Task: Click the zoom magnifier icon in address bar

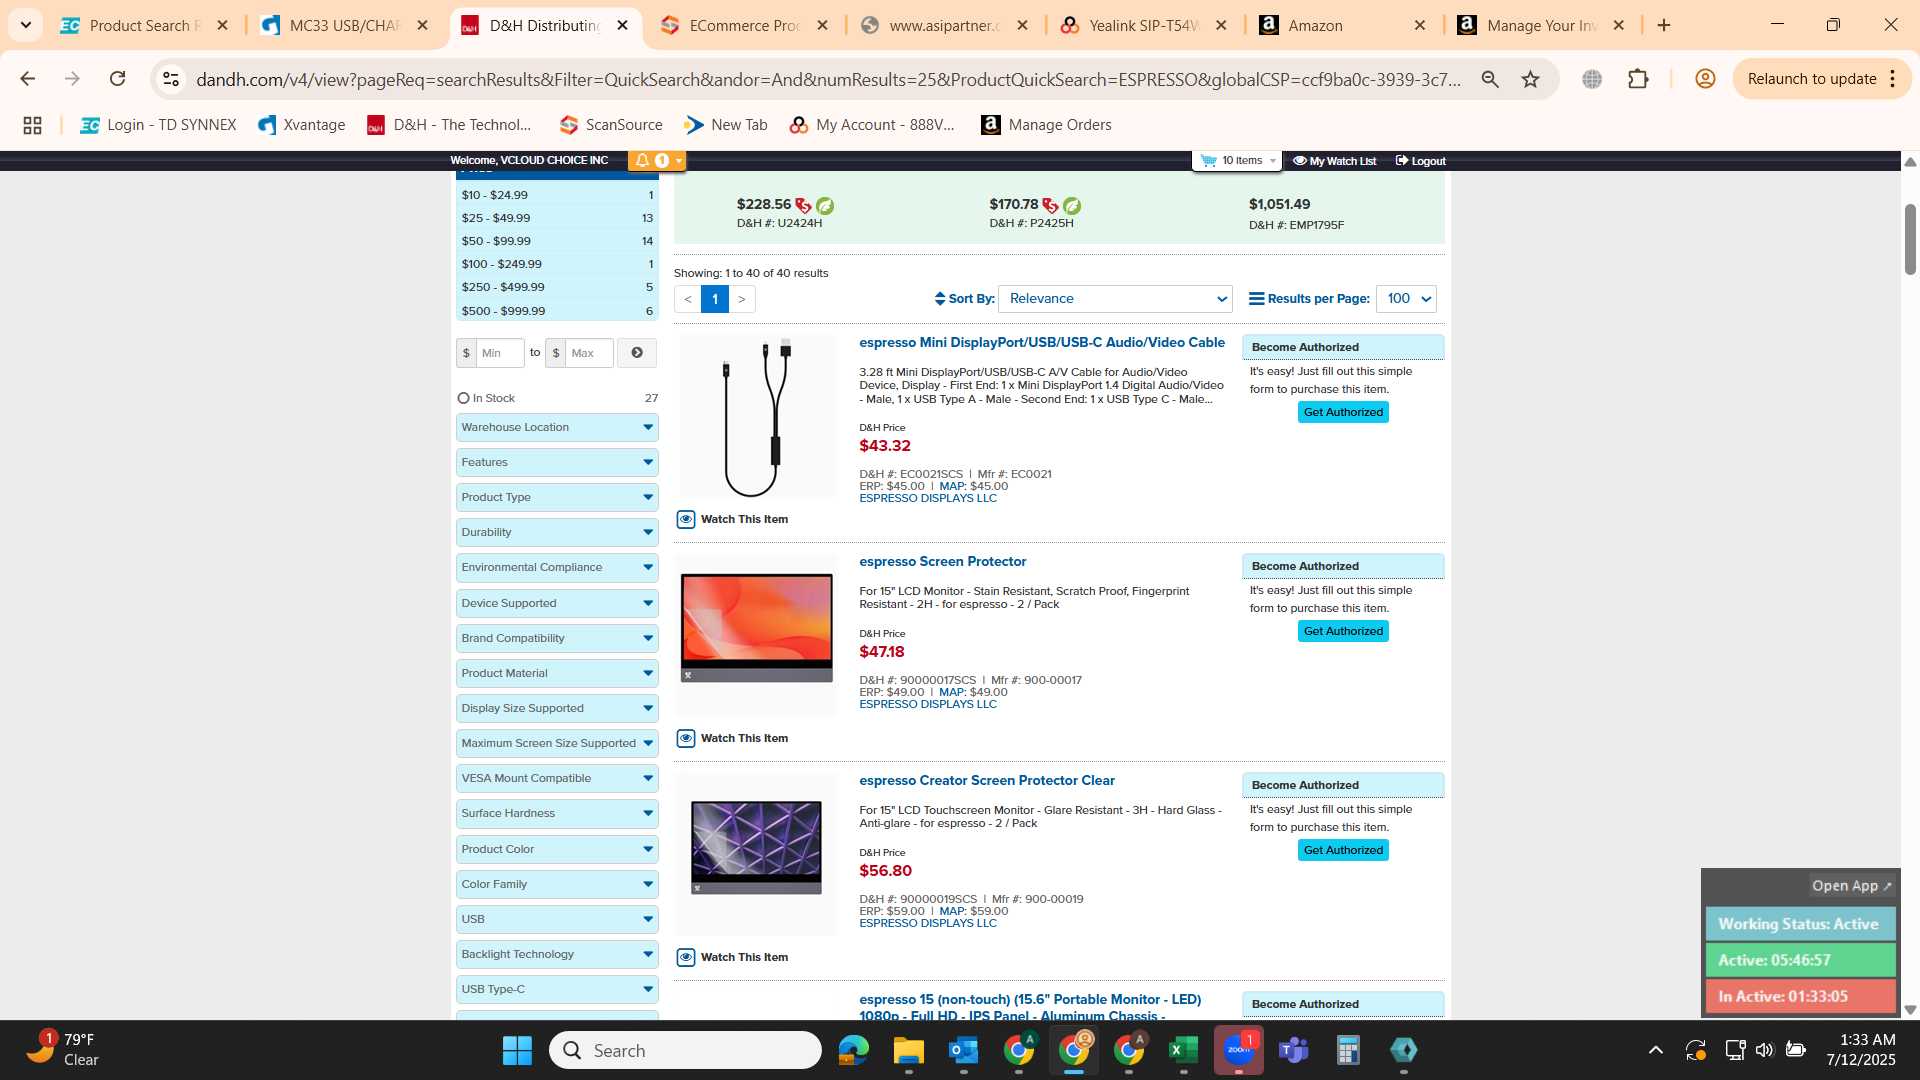Action: [1490, 79]
